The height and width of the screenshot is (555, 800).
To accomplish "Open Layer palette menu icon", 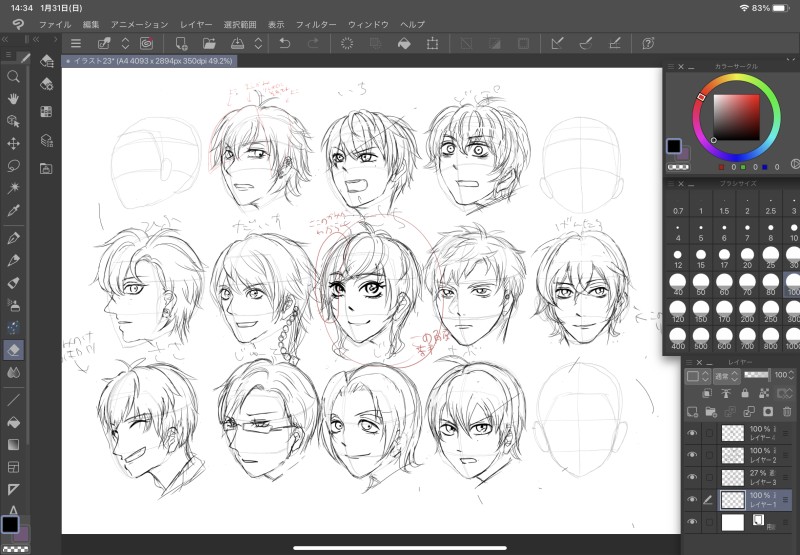I will [x=690, y=362].
